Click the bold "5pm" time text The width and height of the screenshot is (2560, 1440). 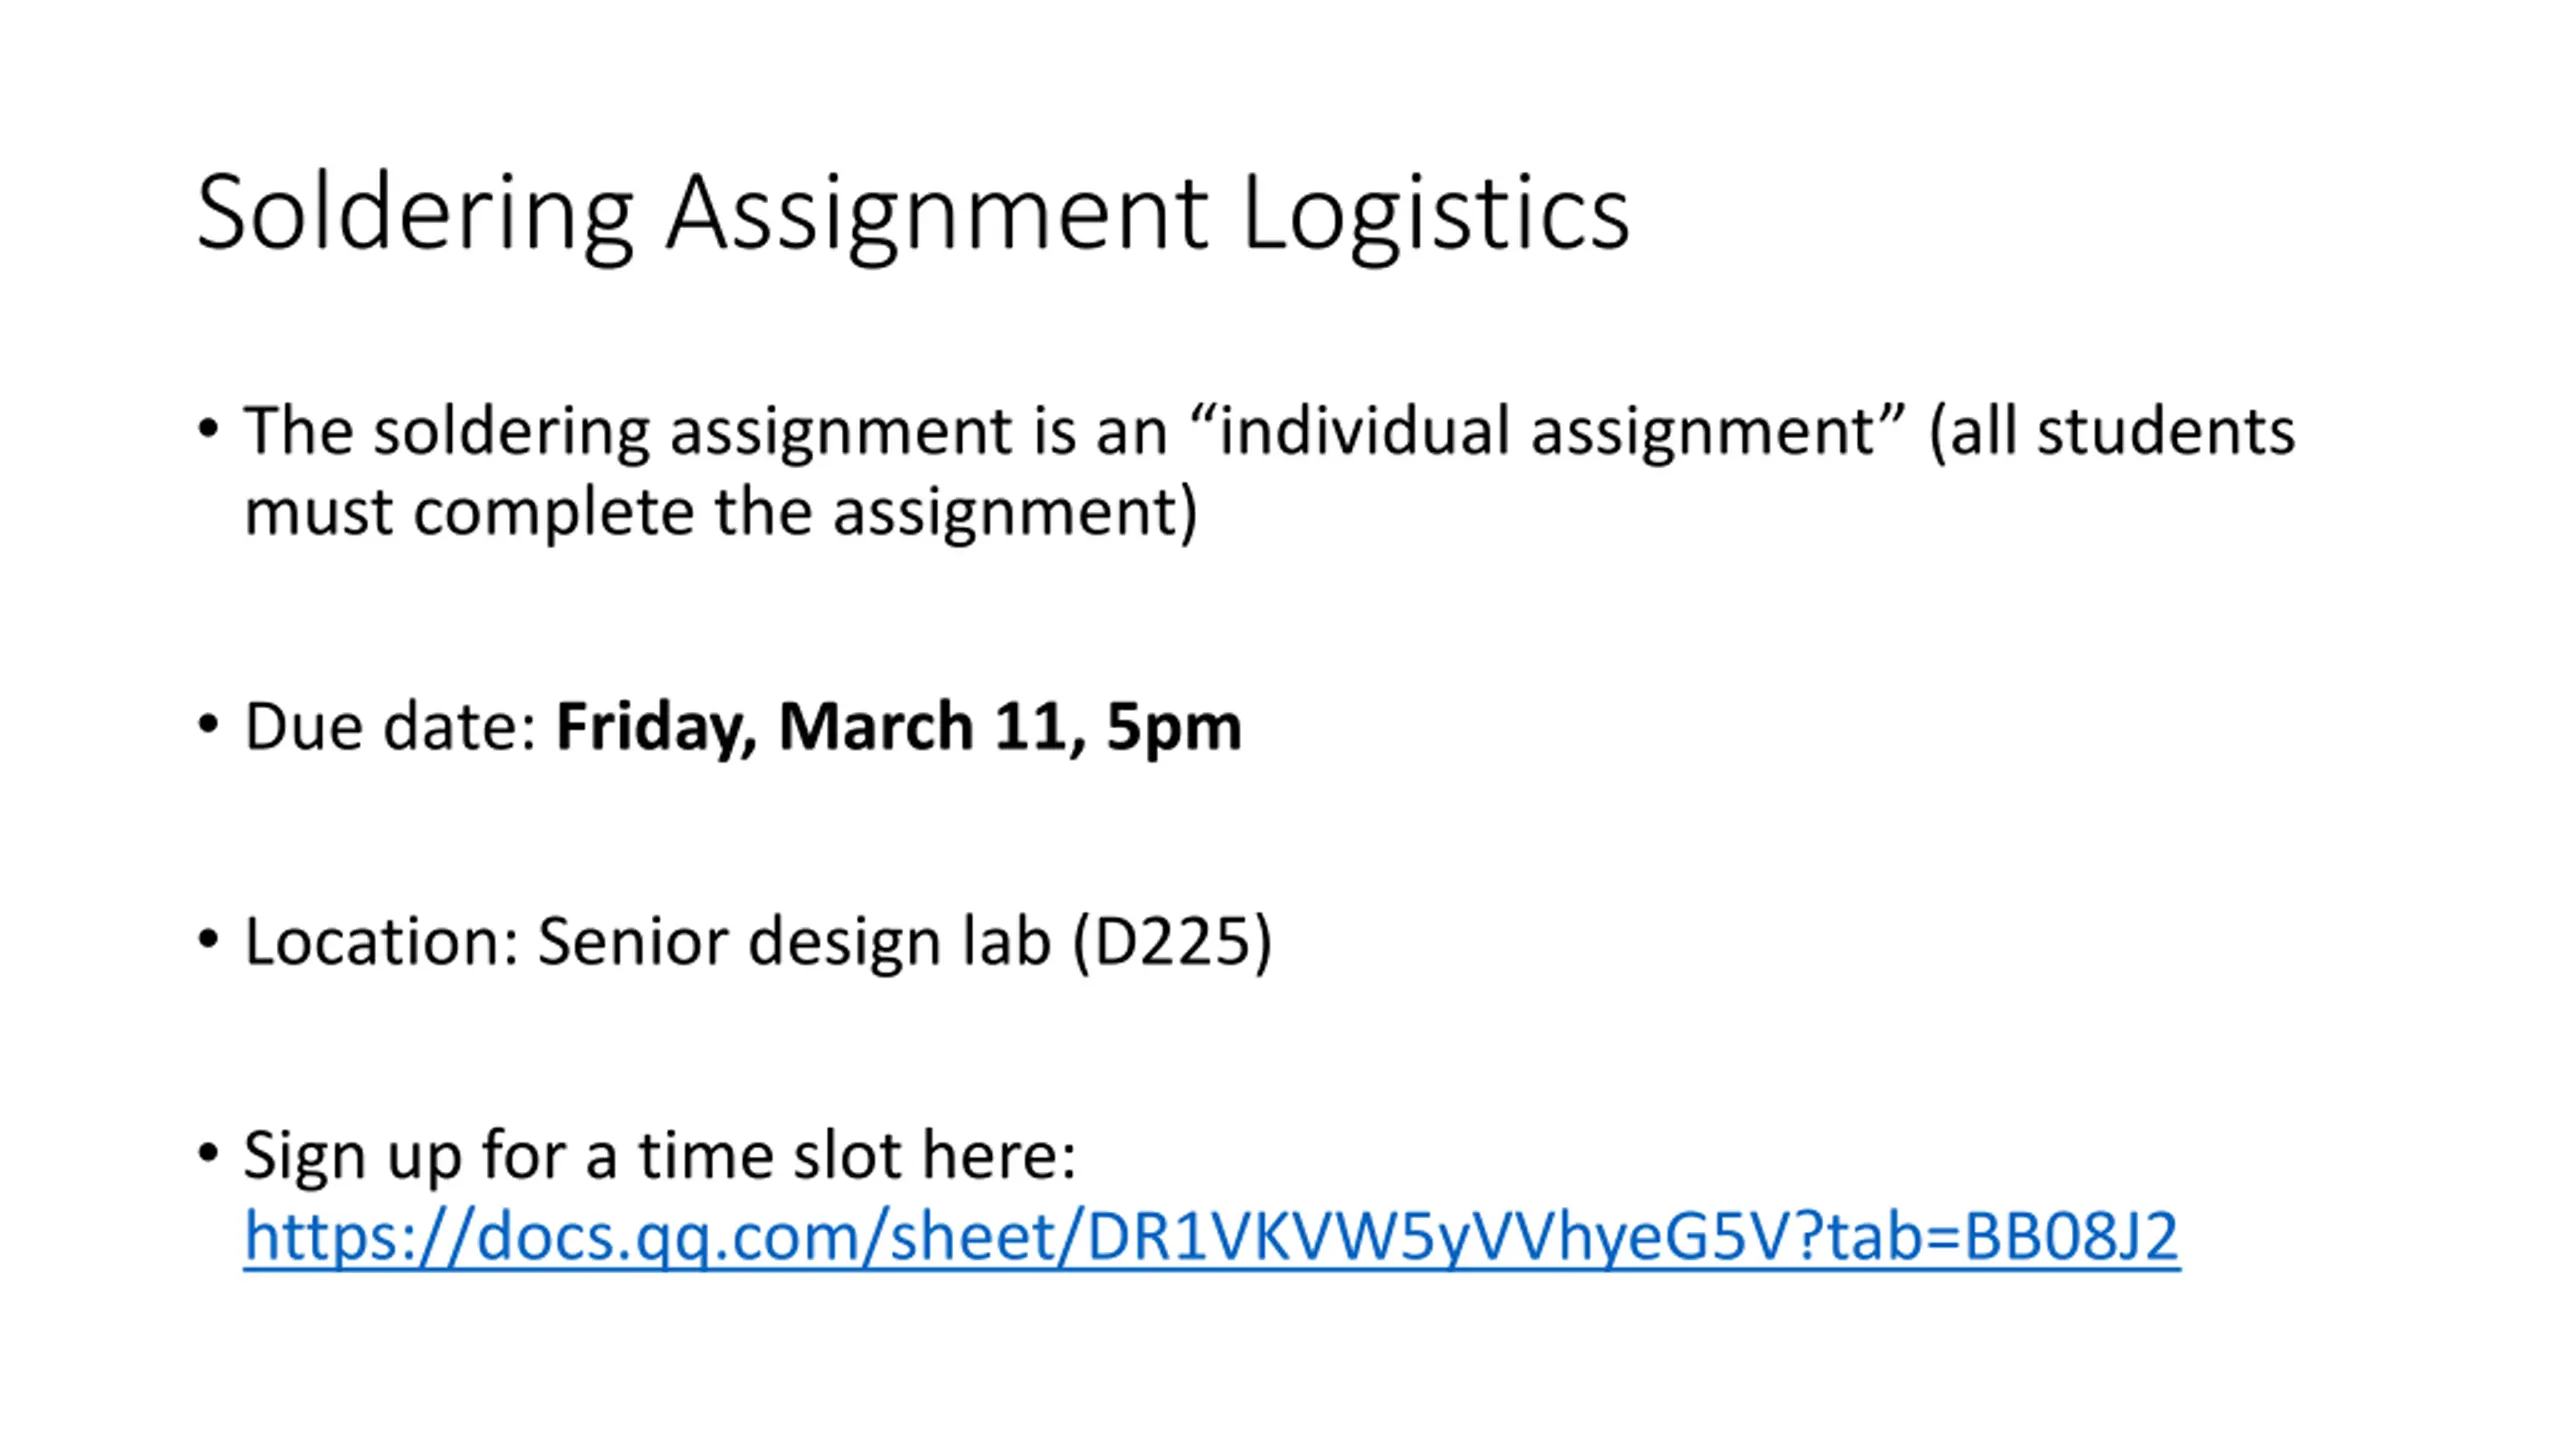click(x=1173, y=729)
